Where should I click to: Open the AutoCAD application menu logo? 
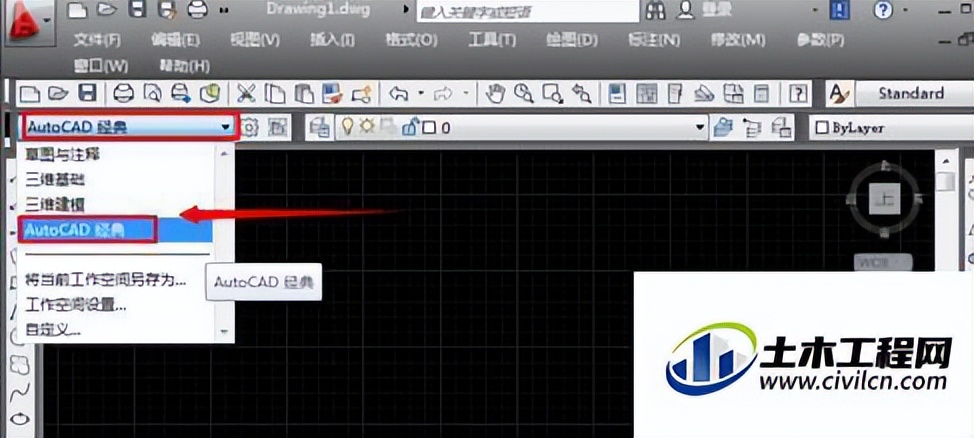tap(25, 24)
